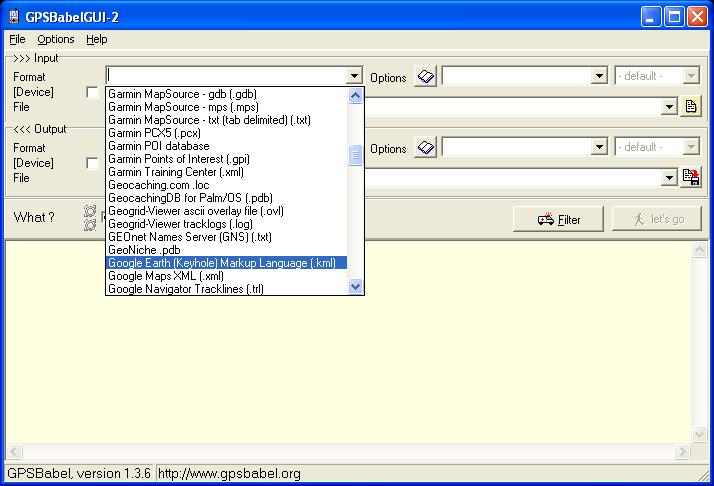The height and width of the screenshot is (486, 714).
Task: Click the let's go button
Action: point(657,219)
